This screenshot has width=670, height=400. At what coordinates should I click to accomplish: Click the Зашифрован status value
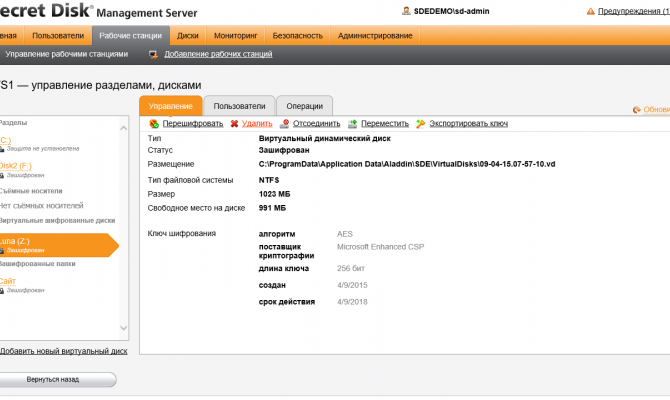coord(284,150)
